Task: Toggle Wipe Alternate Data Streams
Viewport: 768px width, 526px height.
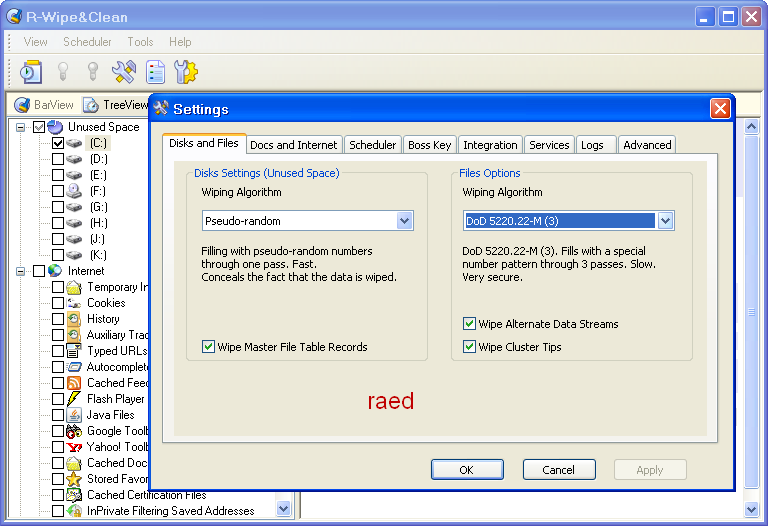Action: click(x=469, y=324)
